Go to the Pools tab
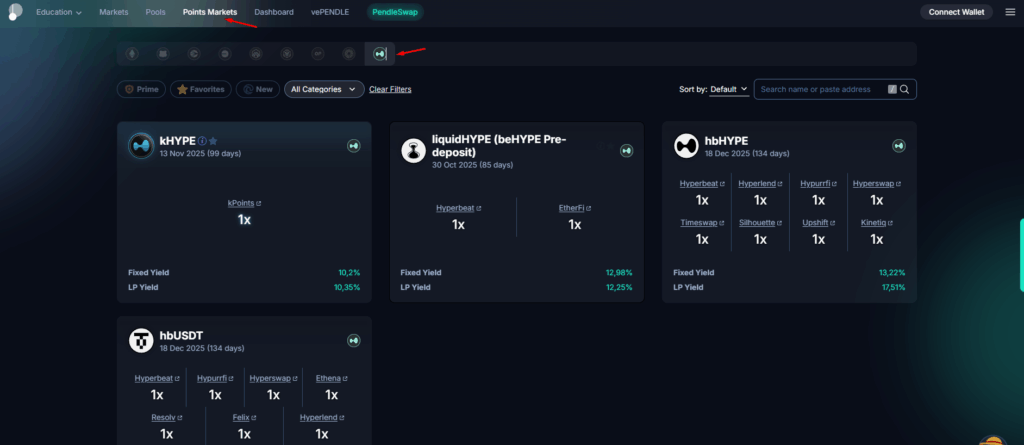This screenshot has height=445, width=1024. tap(155, 12)
